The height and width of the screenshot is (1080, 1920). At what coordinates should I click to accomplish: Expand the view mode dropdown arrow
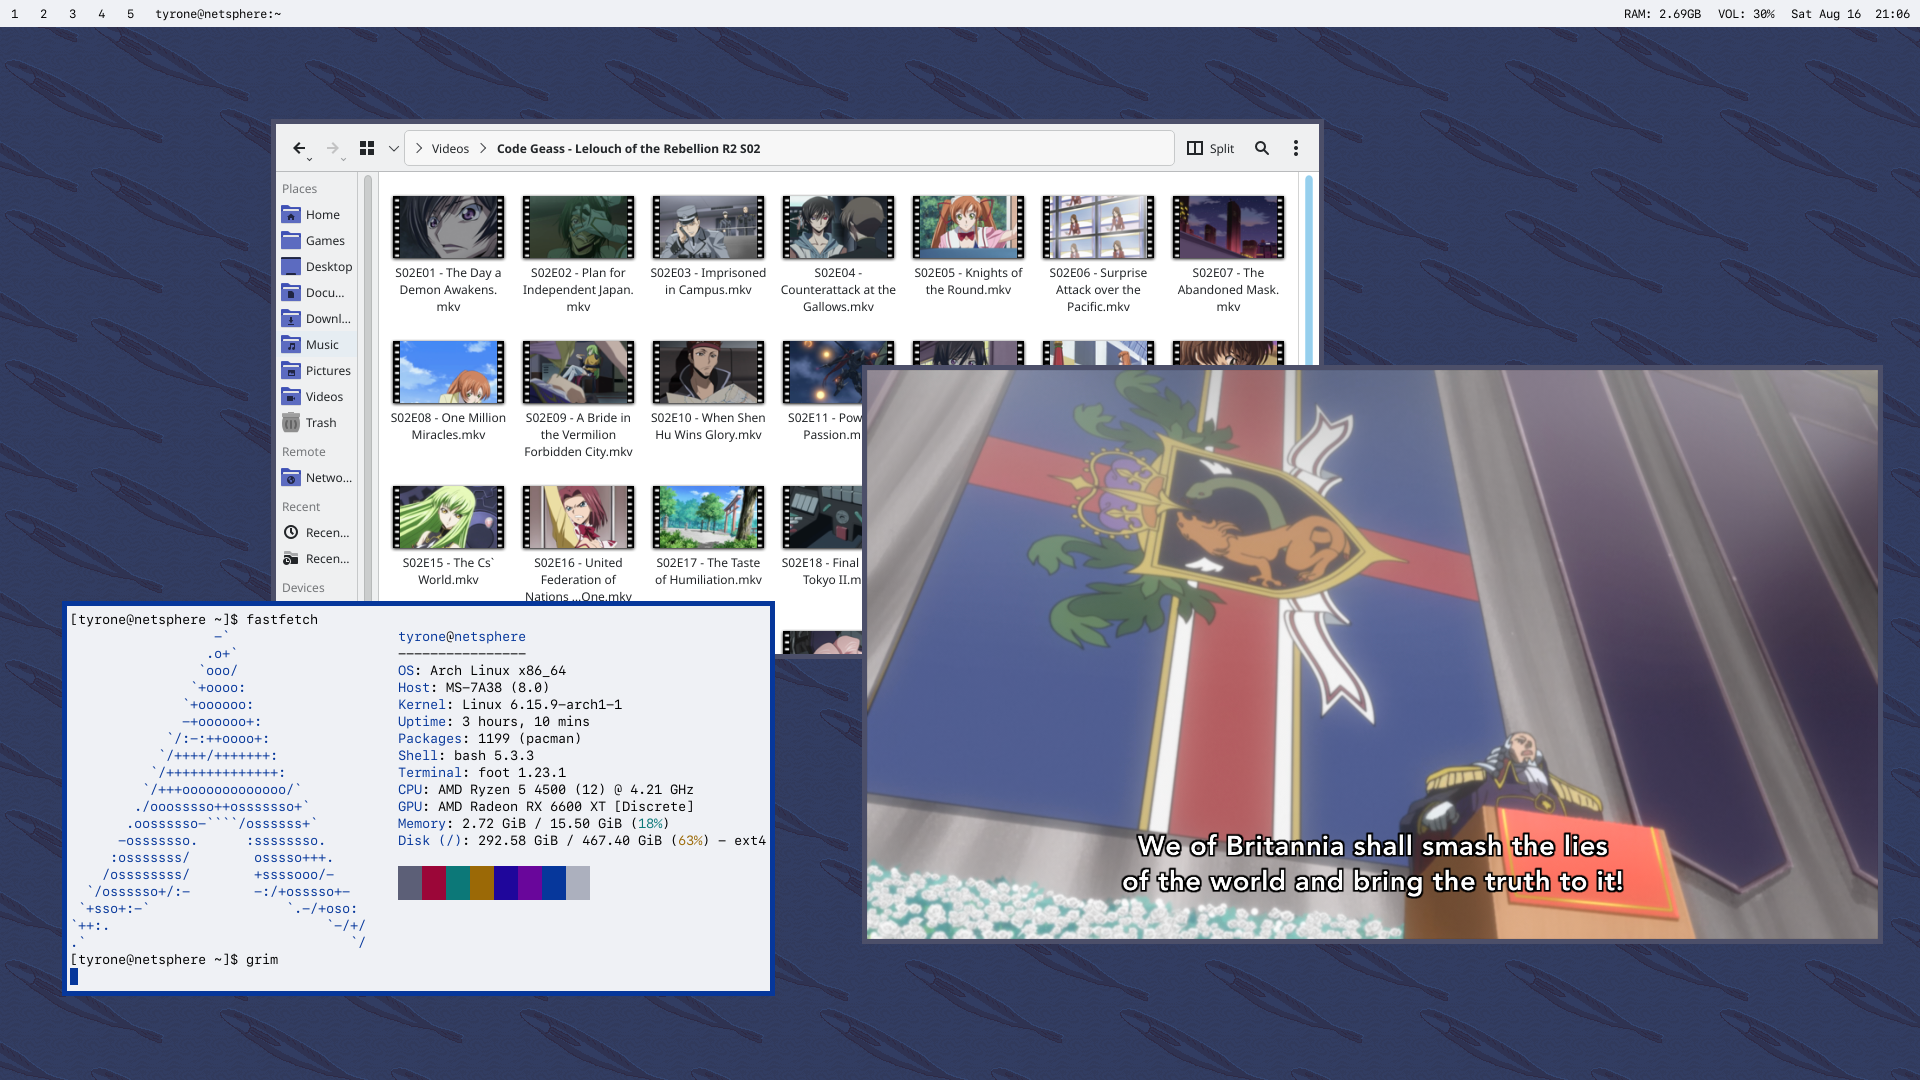click(394, 148)
